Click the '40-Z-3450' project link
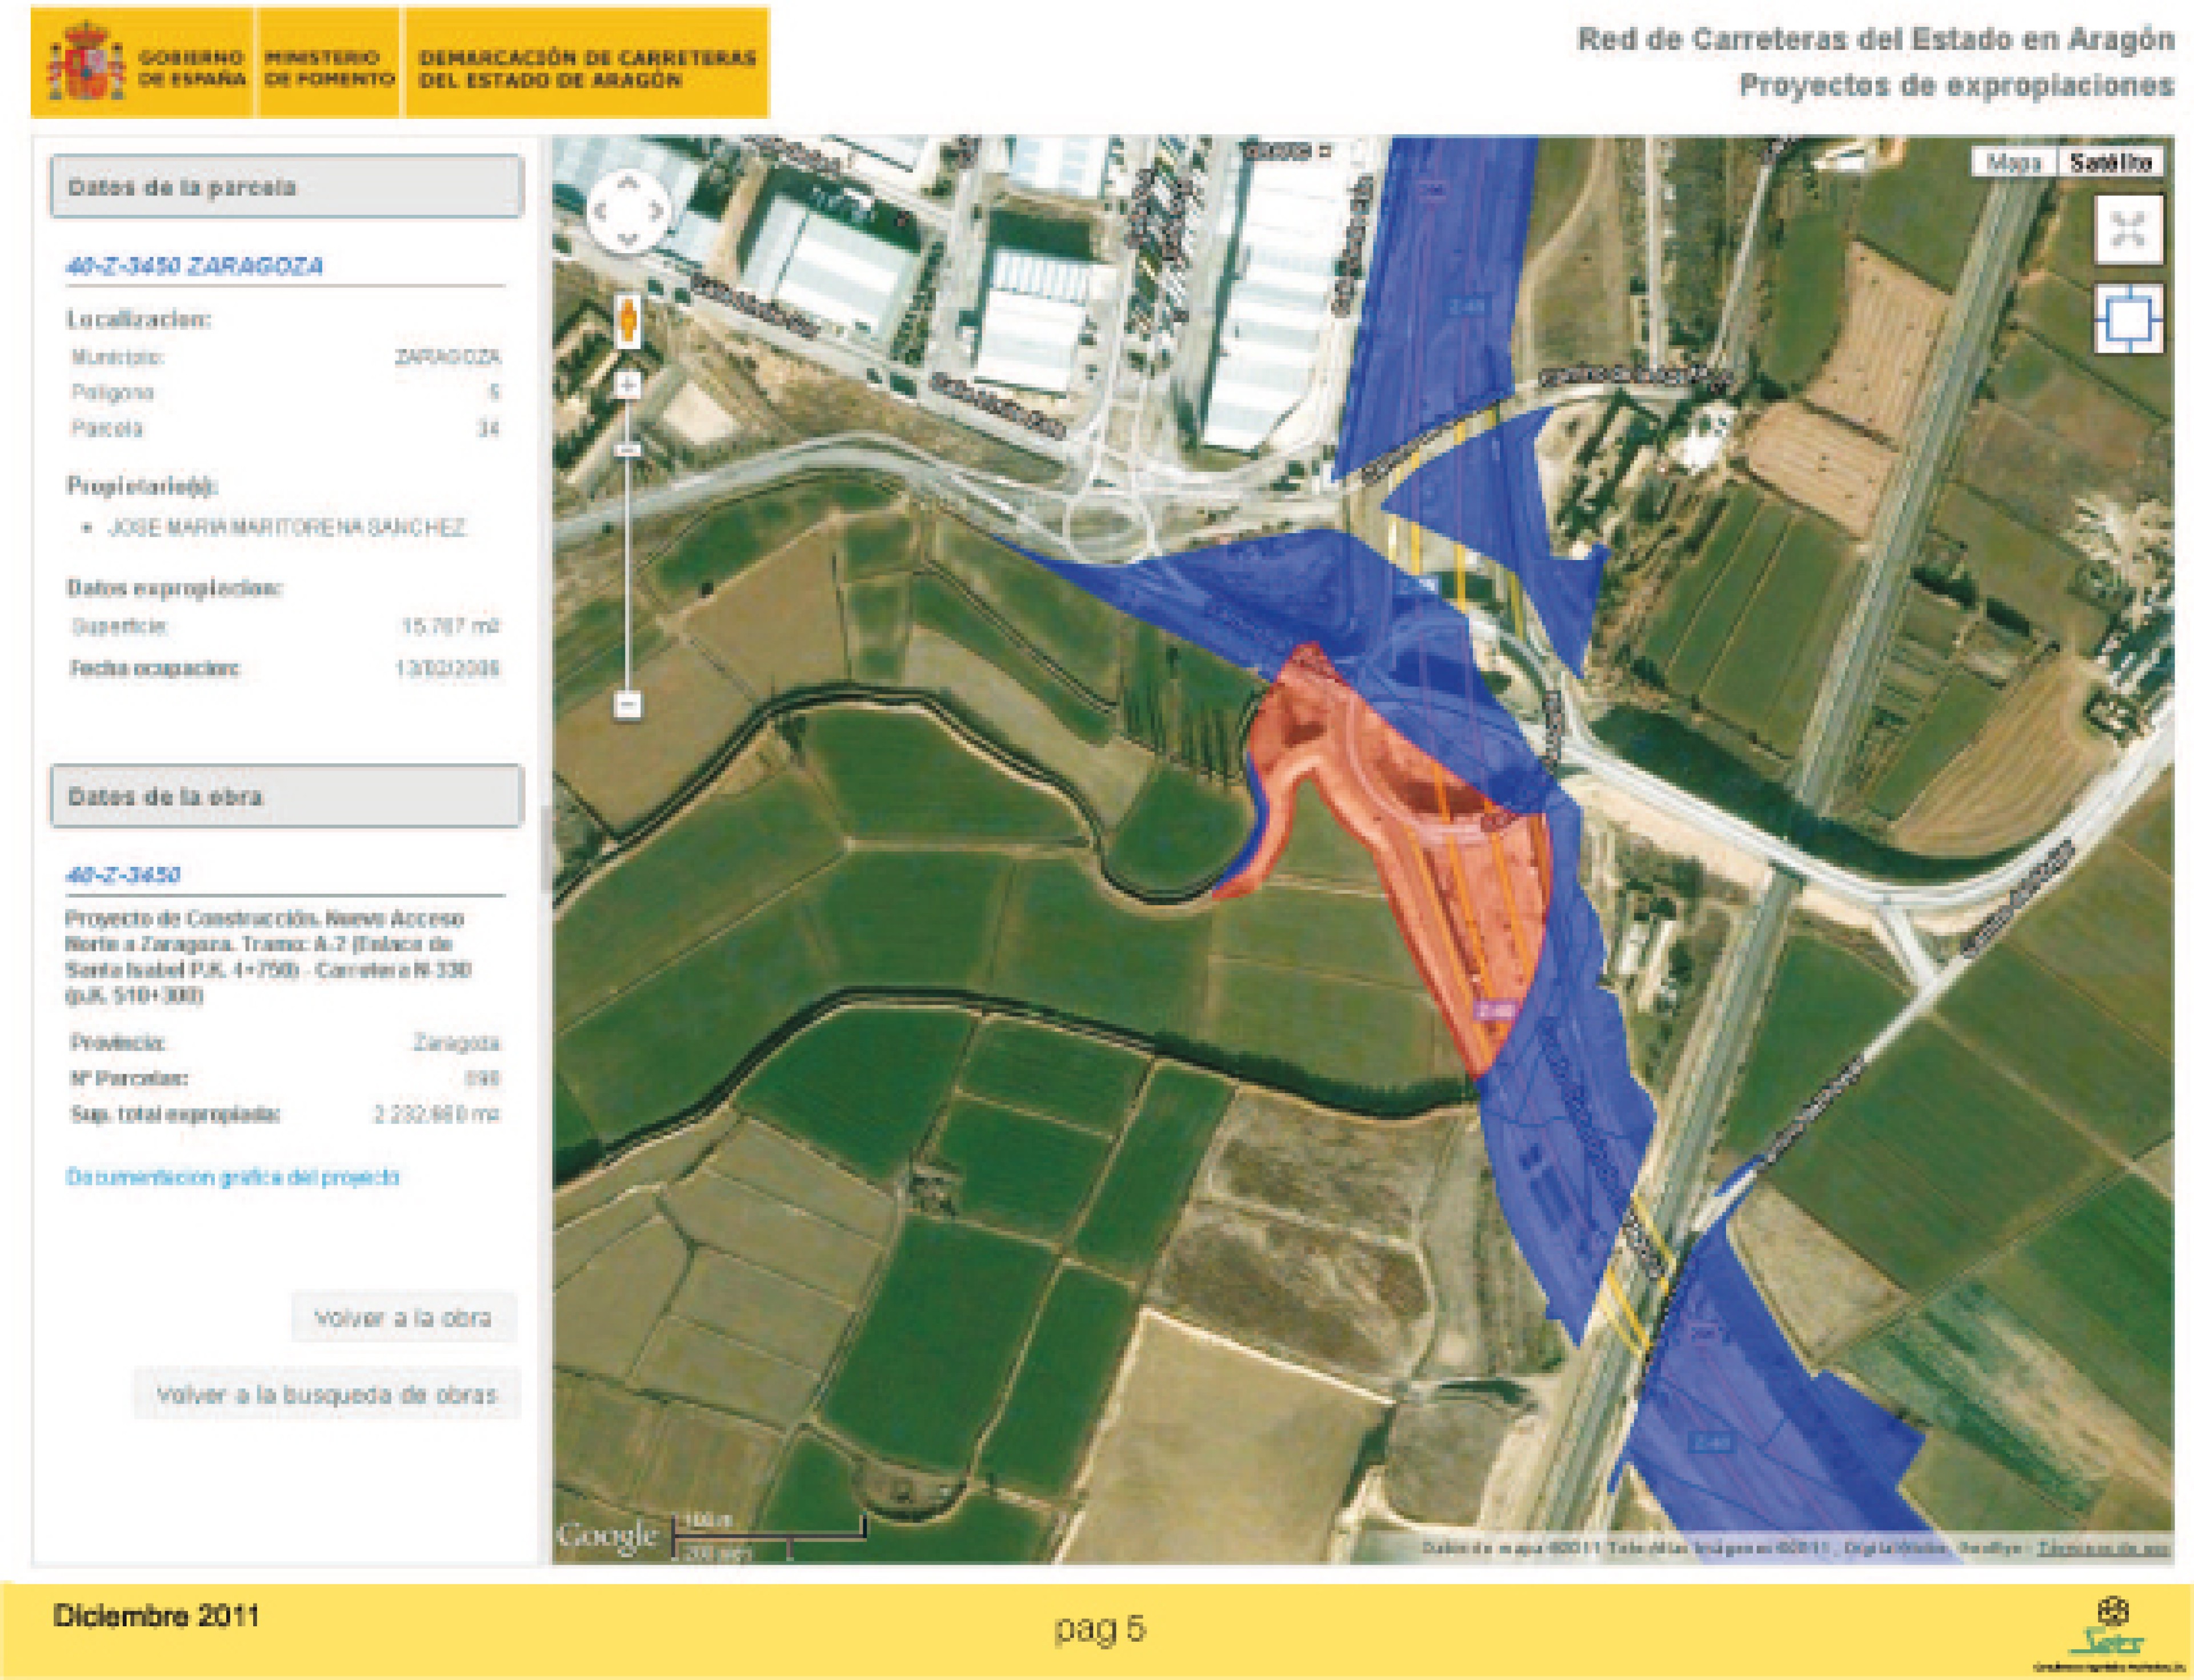Image resolution: width=2194 pixels, height=1680 pixels. (x=123, y=875)
